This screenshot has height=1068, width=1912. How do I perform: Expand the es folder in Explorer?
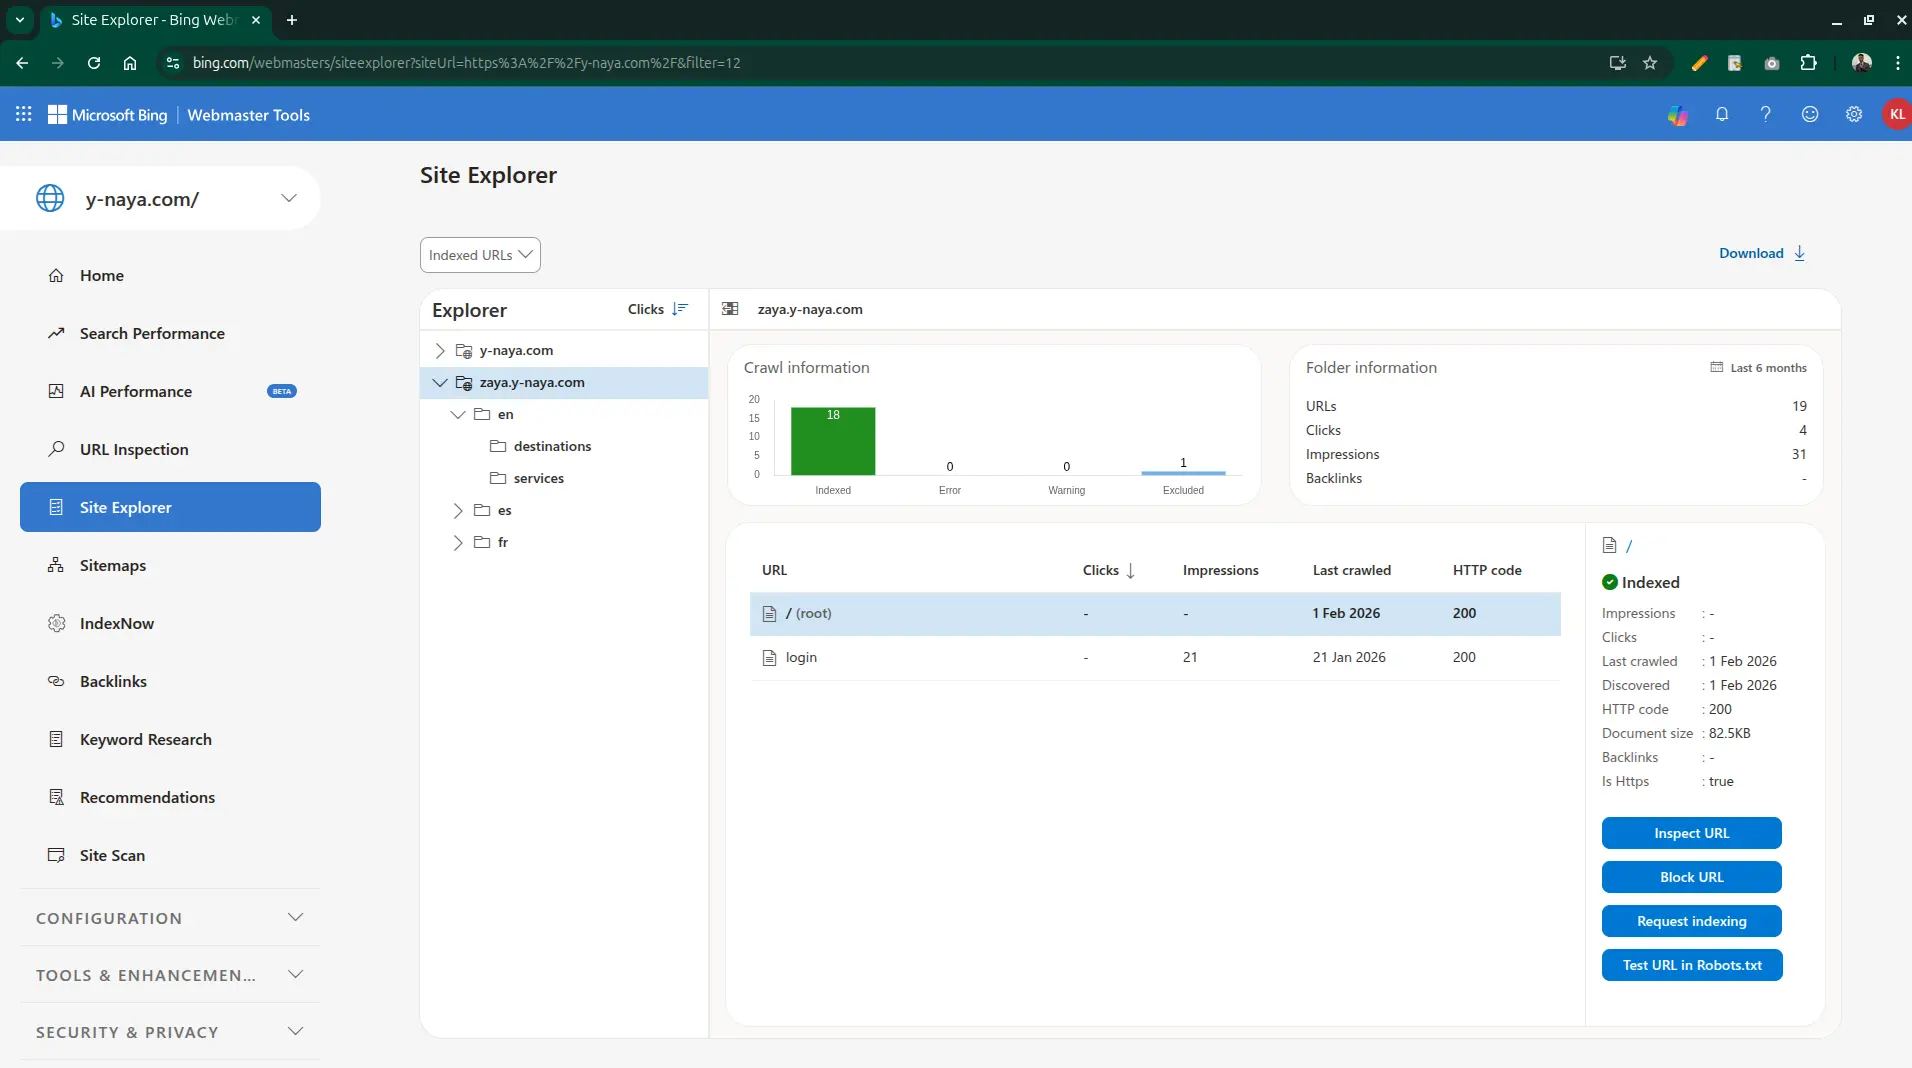pyautogui.click(x=458, y=511)
